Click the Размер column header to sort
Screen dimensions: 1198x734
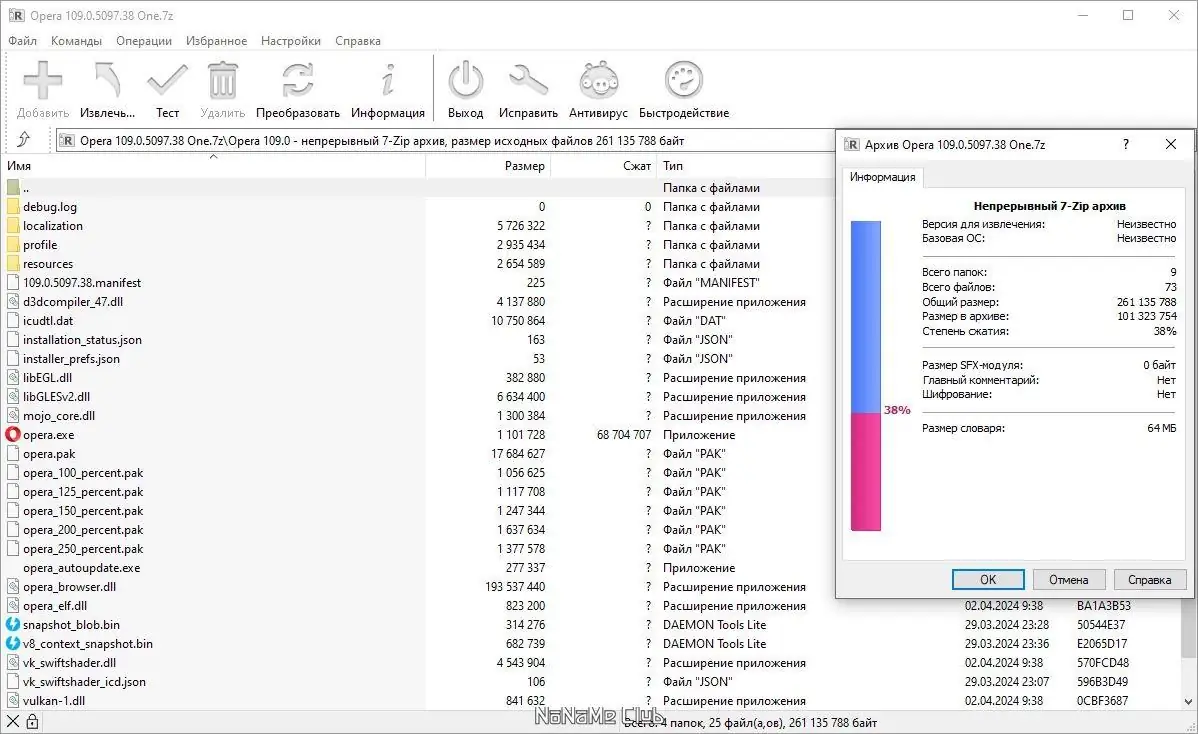[x=524, y=165]
